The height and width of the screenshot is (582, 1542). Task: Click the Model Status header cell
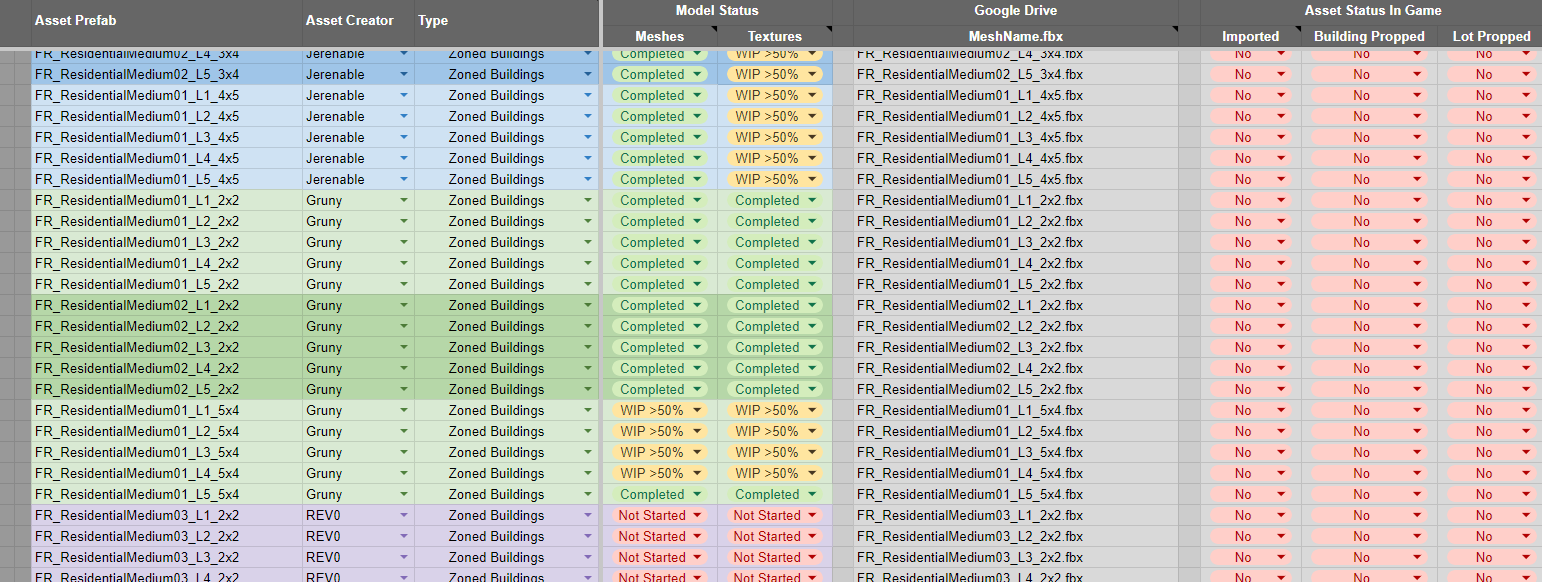click(716, 11)
